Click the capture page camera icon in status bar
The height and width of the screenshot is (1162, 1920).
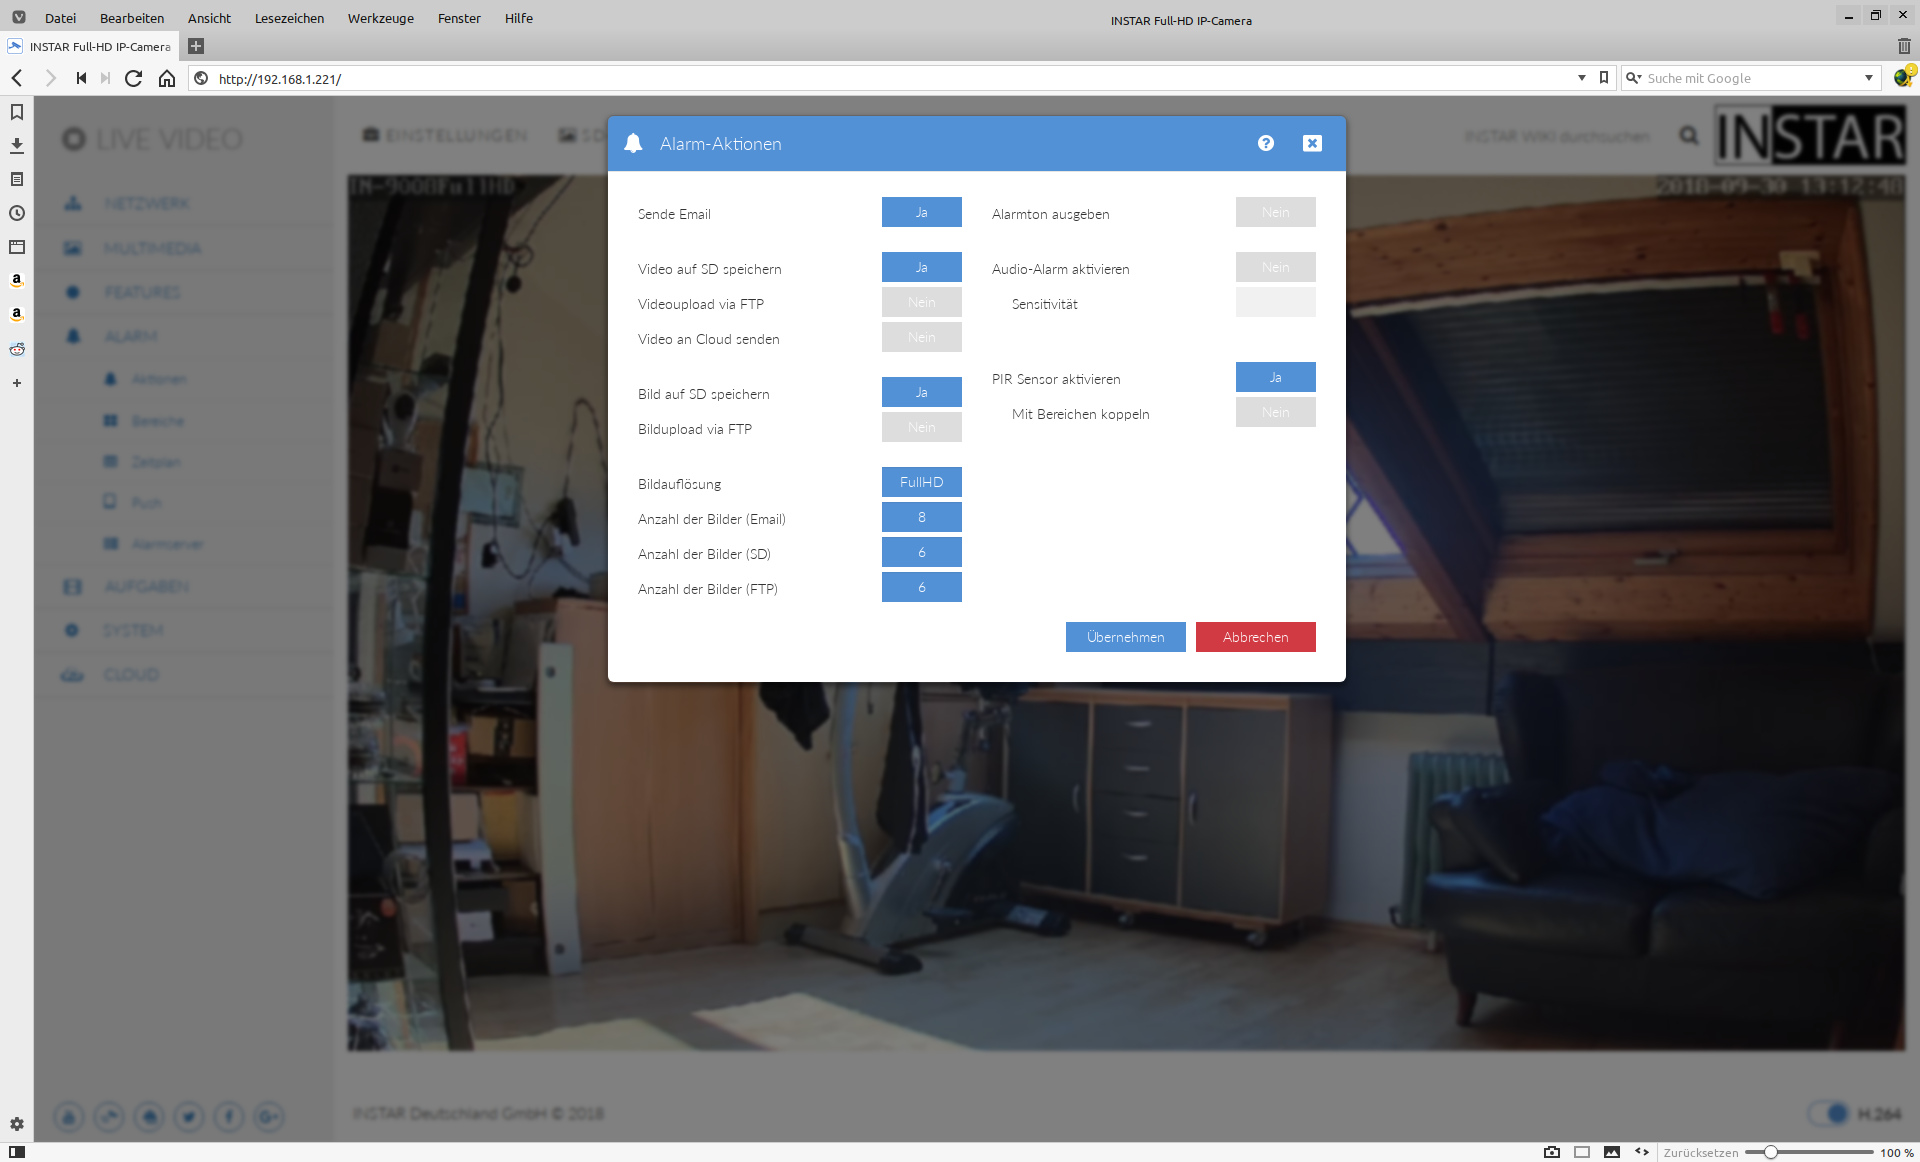click(1551, 1152)
